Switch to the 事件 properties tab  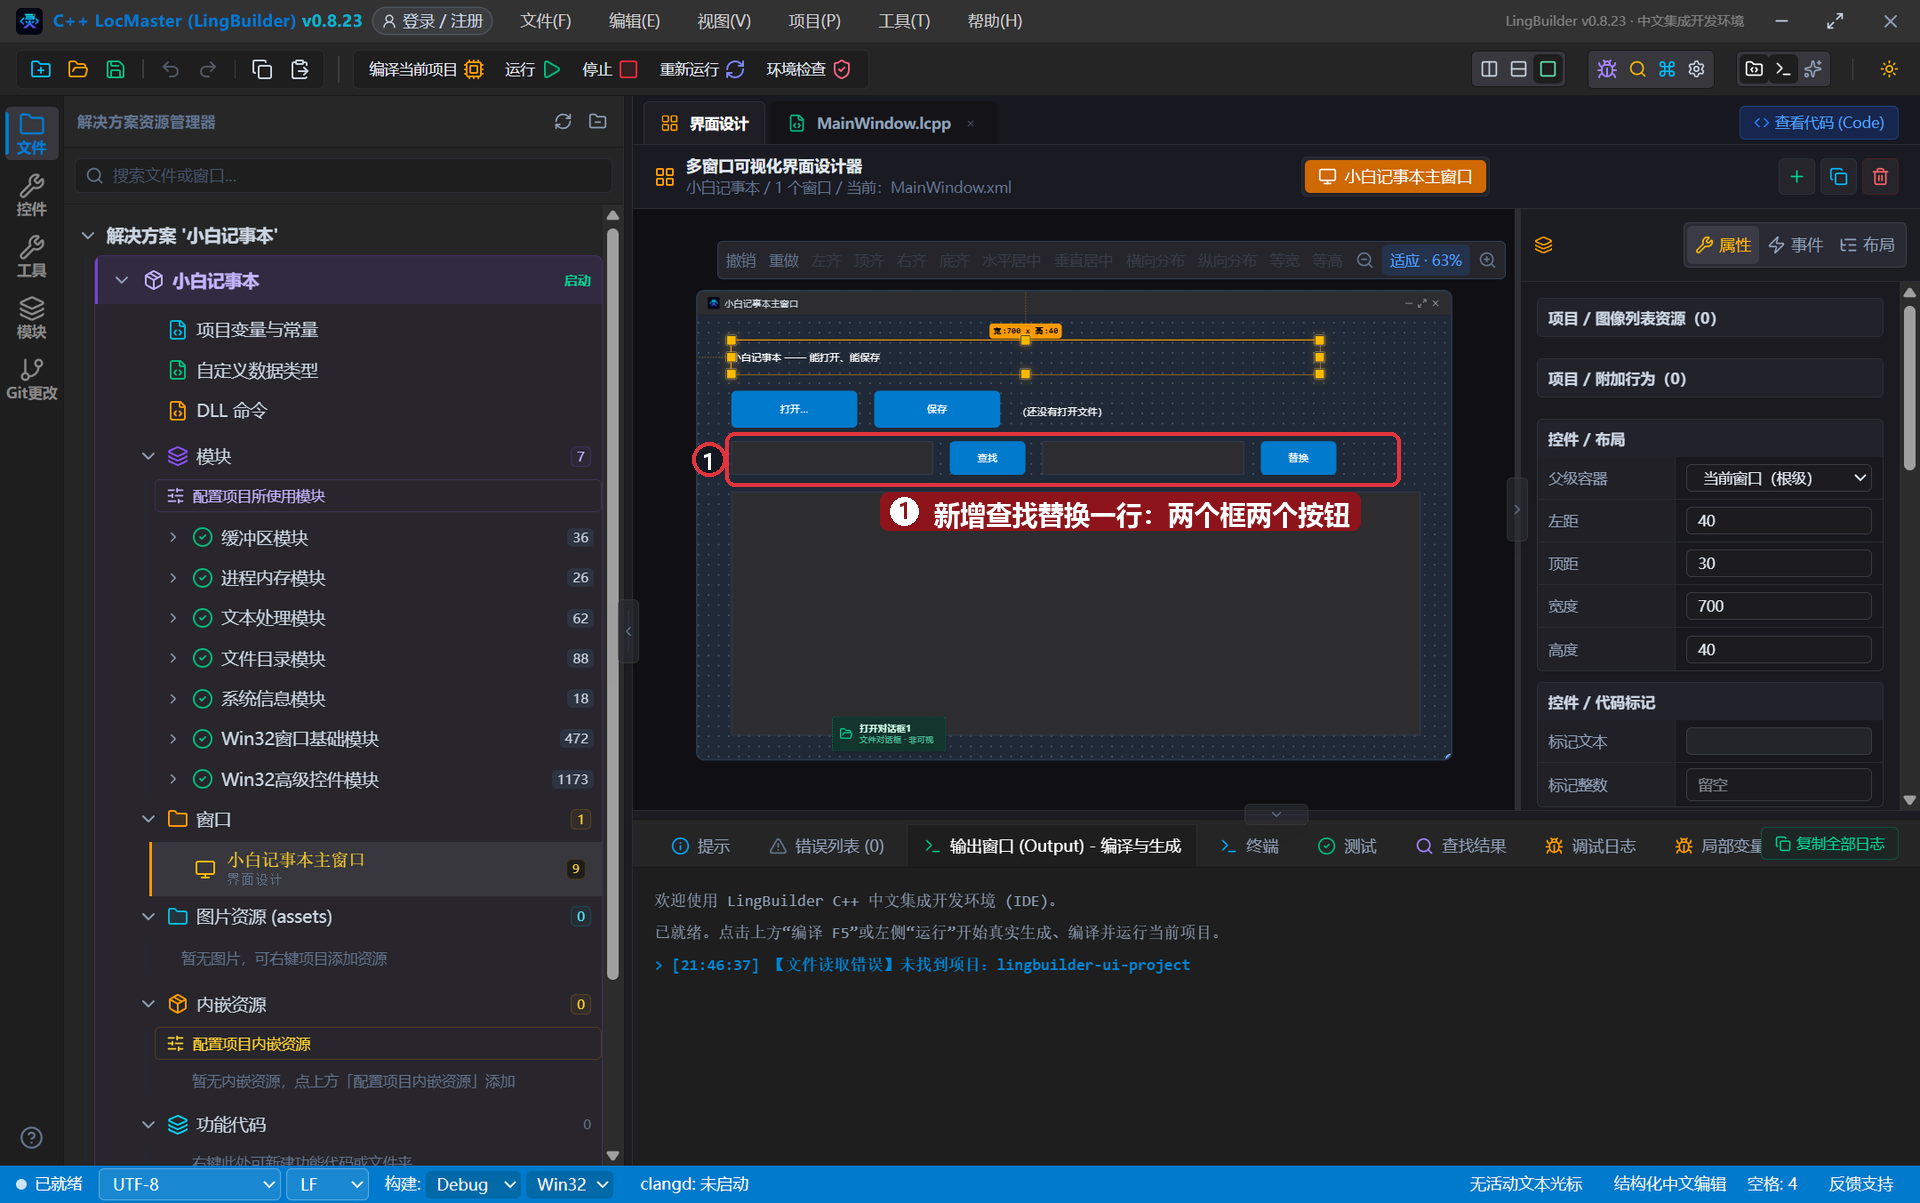point(1796,245)
